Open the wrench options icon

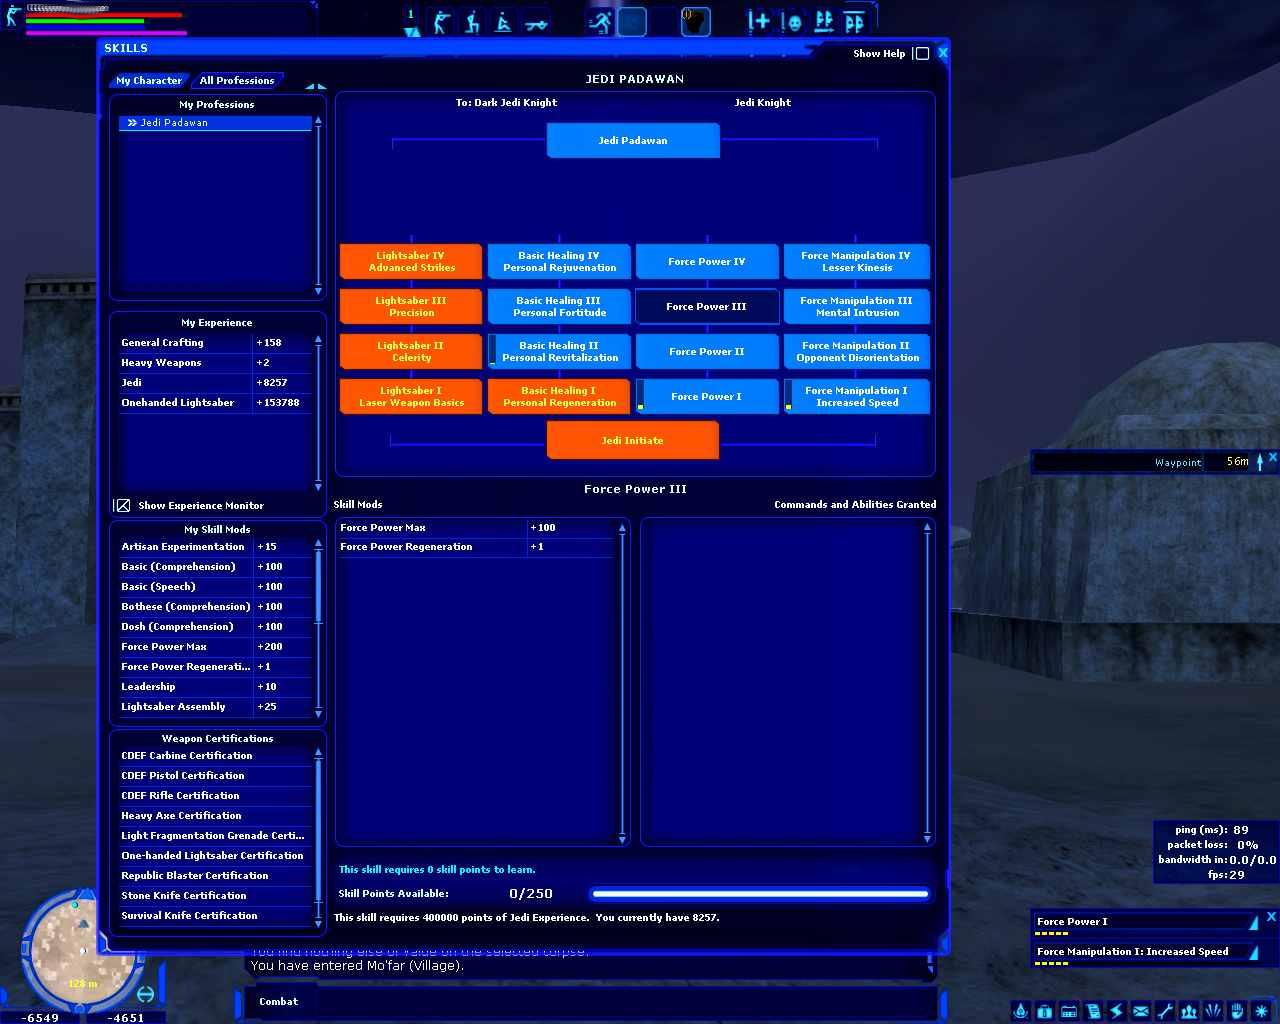point(1164,1011)
